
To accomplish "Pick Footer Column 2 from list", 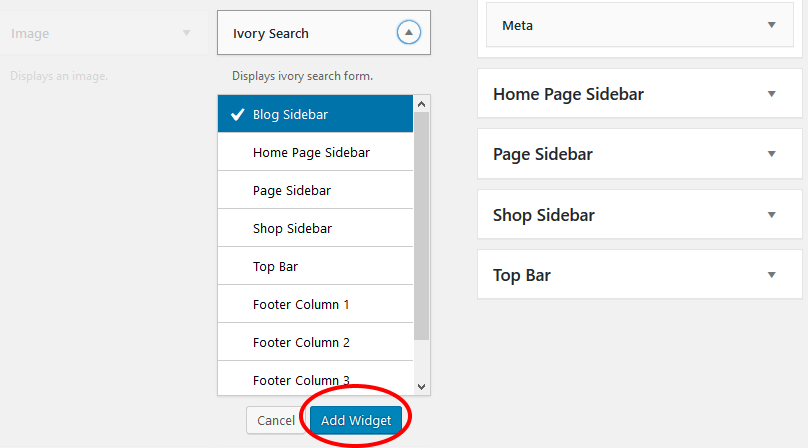I will pos(315,342).
